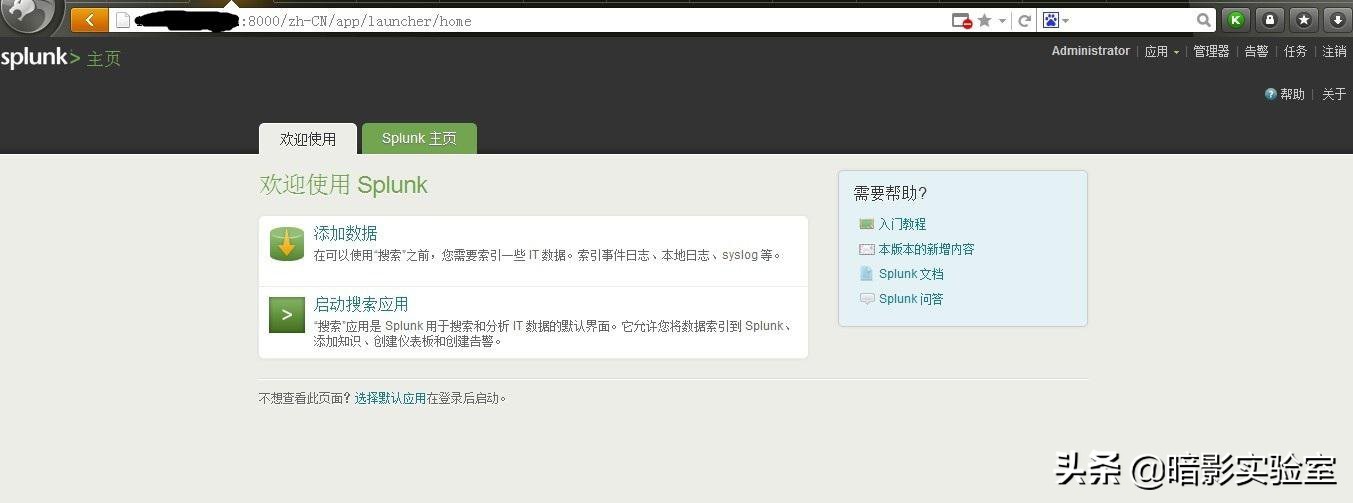The height and width of the screenshot is (503, 1353).
Task: Open the 告警 alerts link
Action: click(x=1256, y=51)
